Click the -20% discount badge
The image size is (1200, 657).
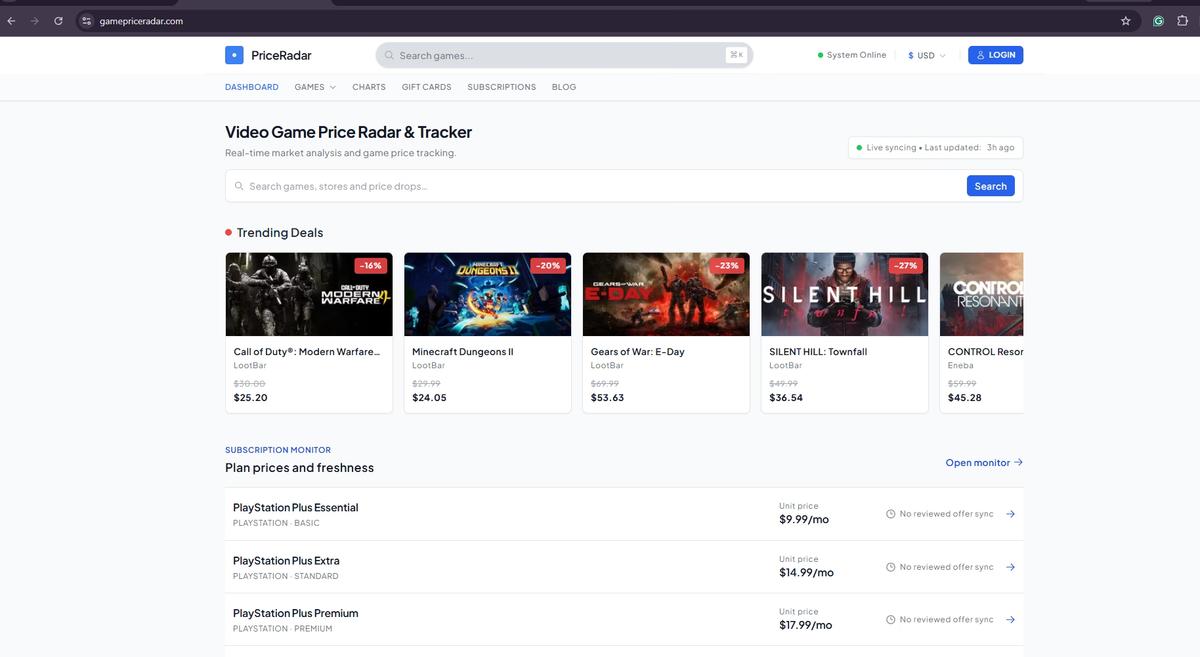(549, 266)
